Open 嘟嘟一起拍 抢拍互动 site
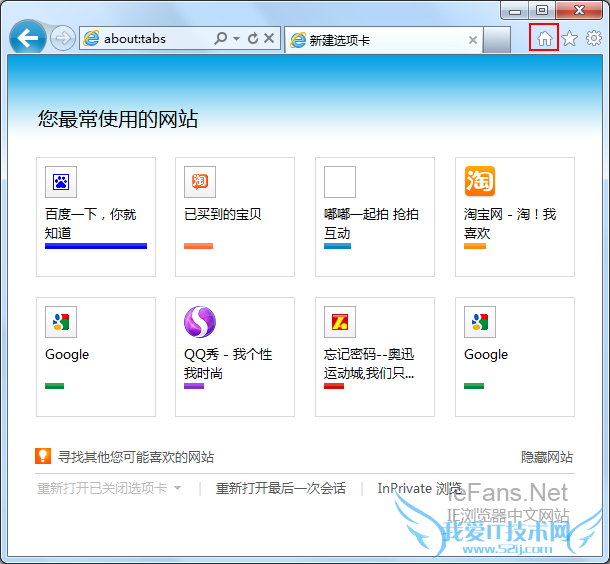The height and width of the screenshot is (564, 610). [375, 217]
